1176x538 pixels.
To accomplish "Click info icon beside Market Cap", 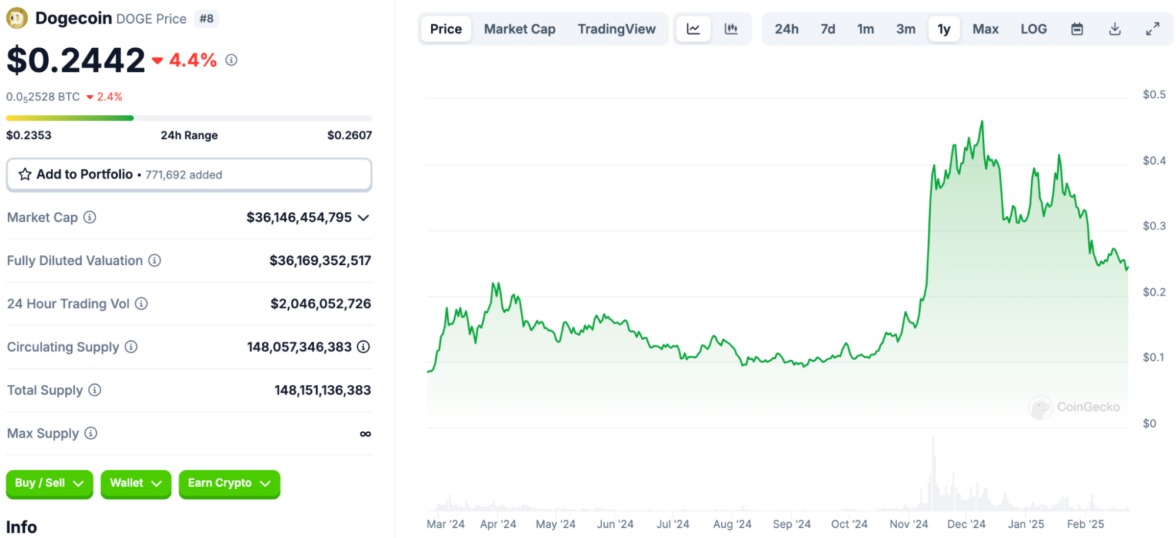I will coord(90,217).
